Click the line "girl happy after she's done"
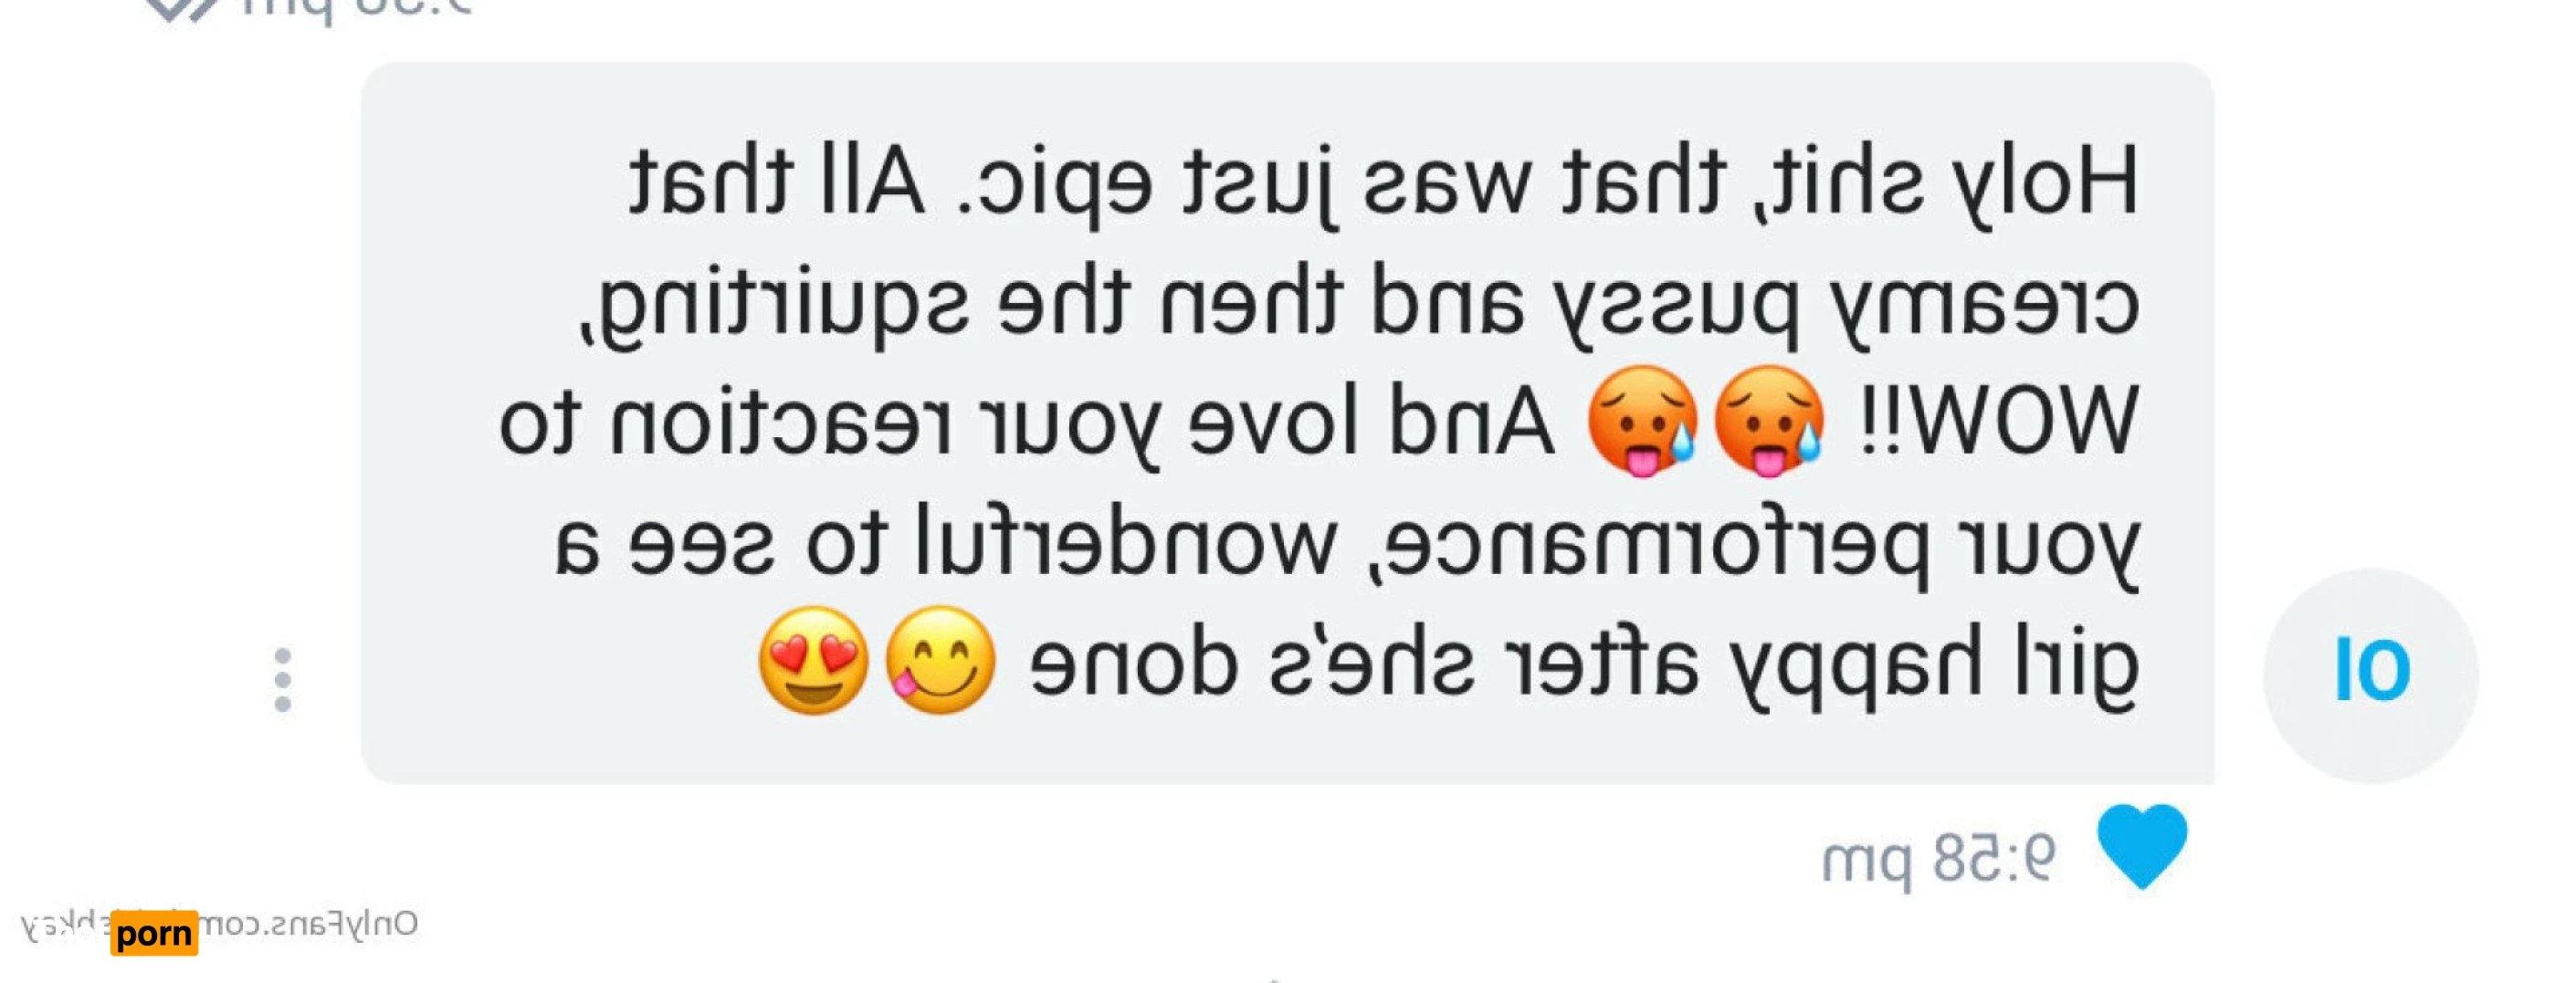 tap(1584, 663)
